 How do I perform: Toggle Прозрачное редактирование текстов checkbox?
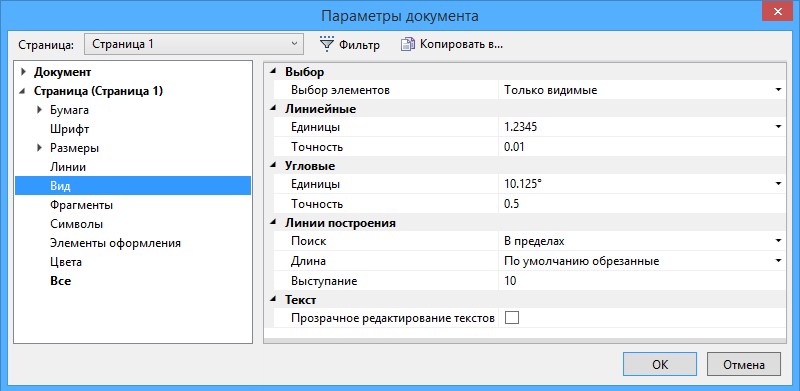511,318
